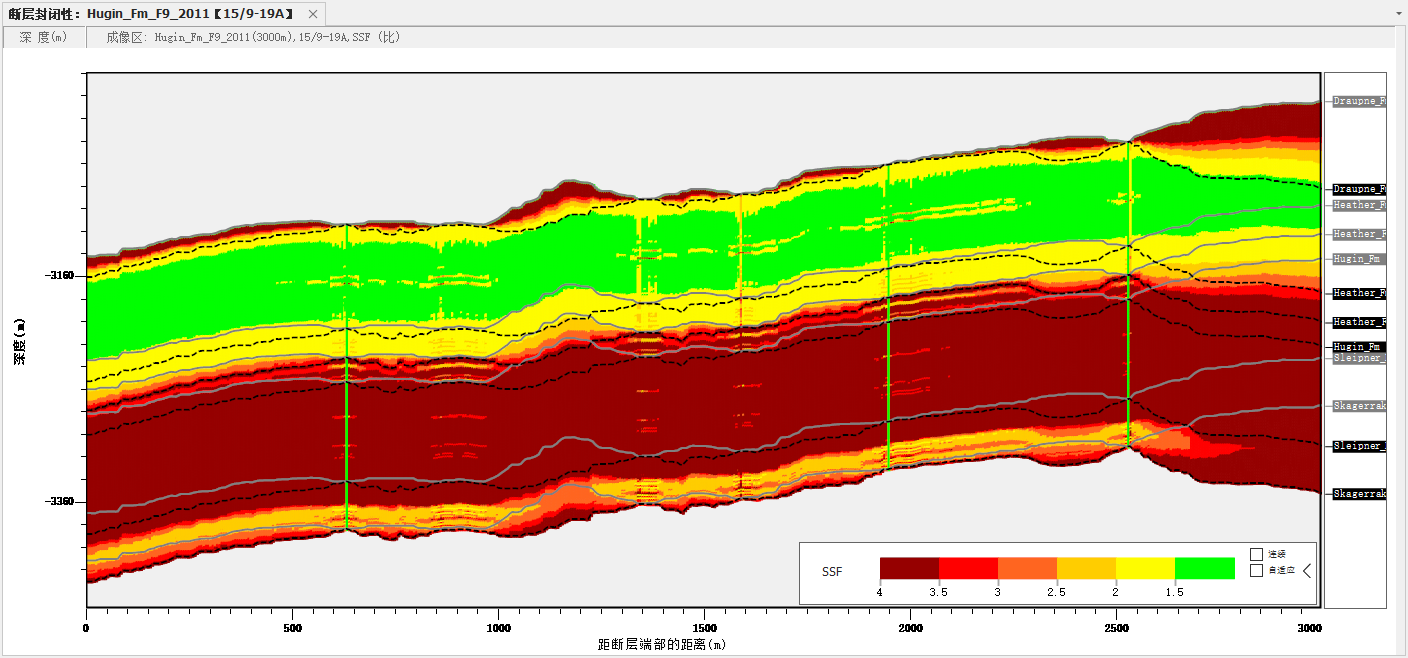Click the legend tick value 4
The image size is (1408, 658).
tap(880, 592)
